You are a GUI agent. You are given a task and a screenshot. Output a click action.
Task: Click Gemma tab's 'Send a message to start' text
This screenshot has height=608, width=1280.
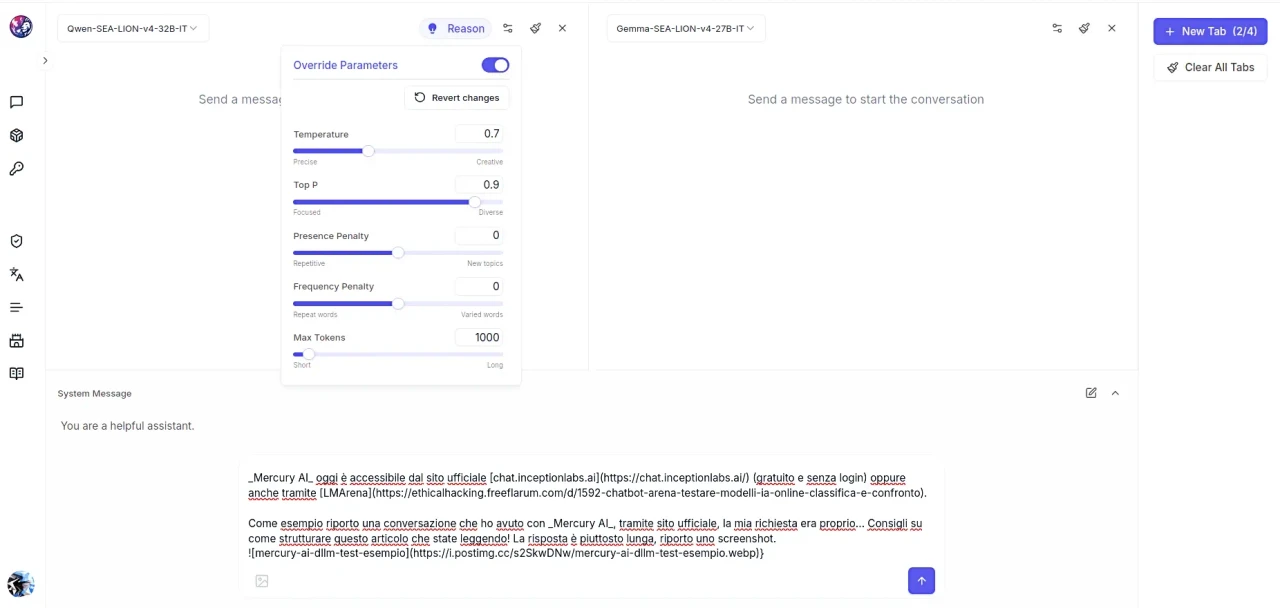coord(866,99)
